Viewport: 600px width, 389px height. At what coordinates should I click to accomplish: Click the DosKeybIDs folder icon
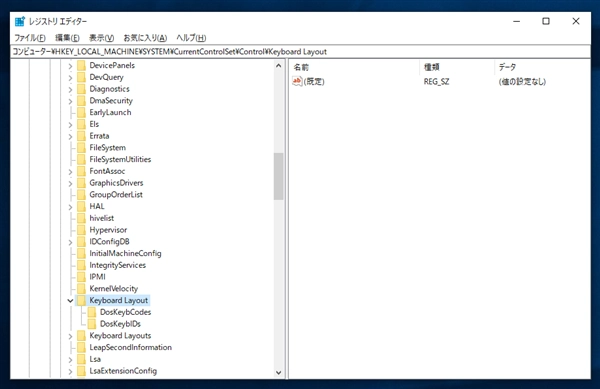[x=92, y=324]
